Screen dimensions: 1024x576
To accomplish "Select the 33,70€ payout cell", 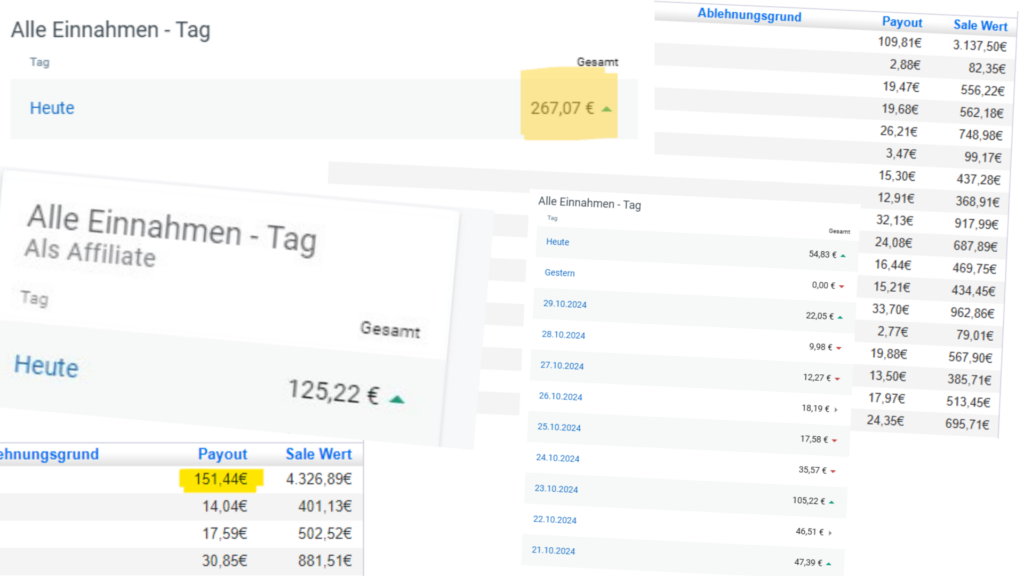I will (891, 309).
